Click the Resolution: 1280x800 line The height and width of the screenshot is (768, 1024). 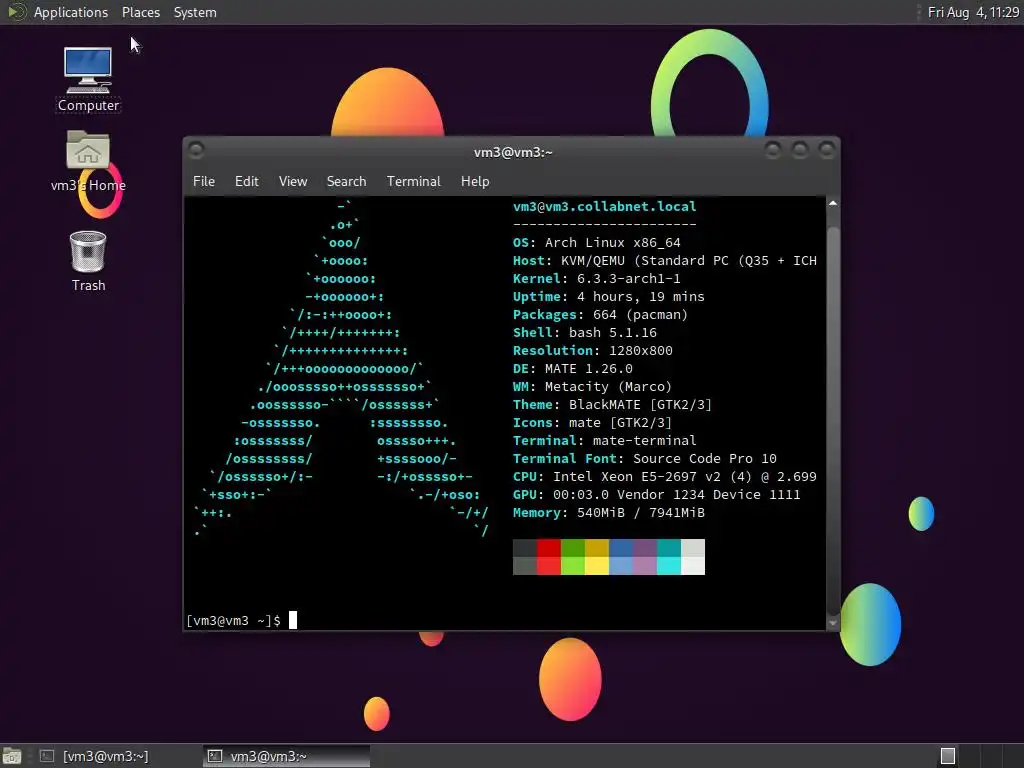(593, 351)
